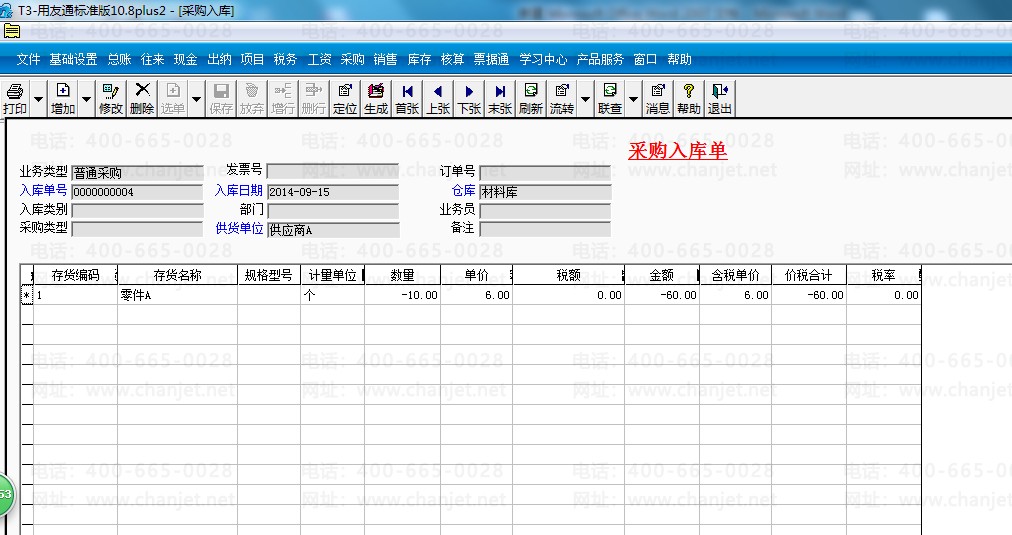Click the 供货单位 blue label
The image size is (1012, 535).
pyautogui.click(x=239, y=228)
